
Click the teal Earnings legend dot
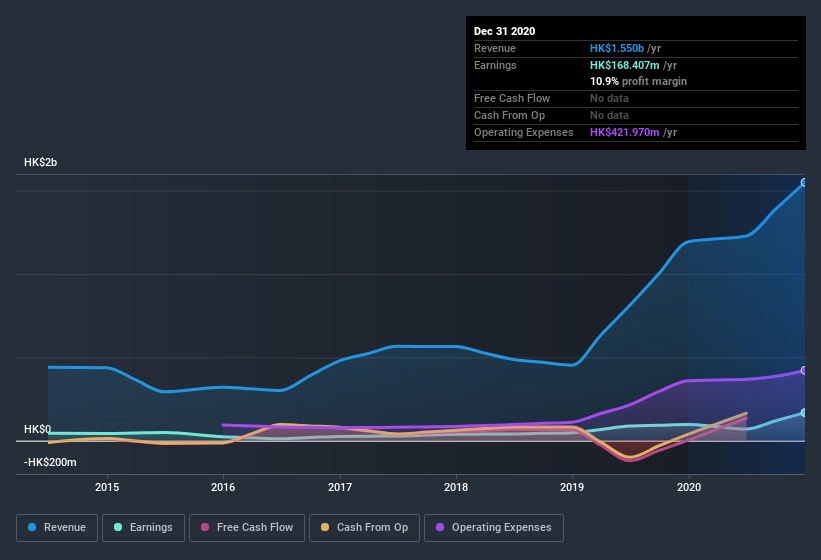point(119,527)
